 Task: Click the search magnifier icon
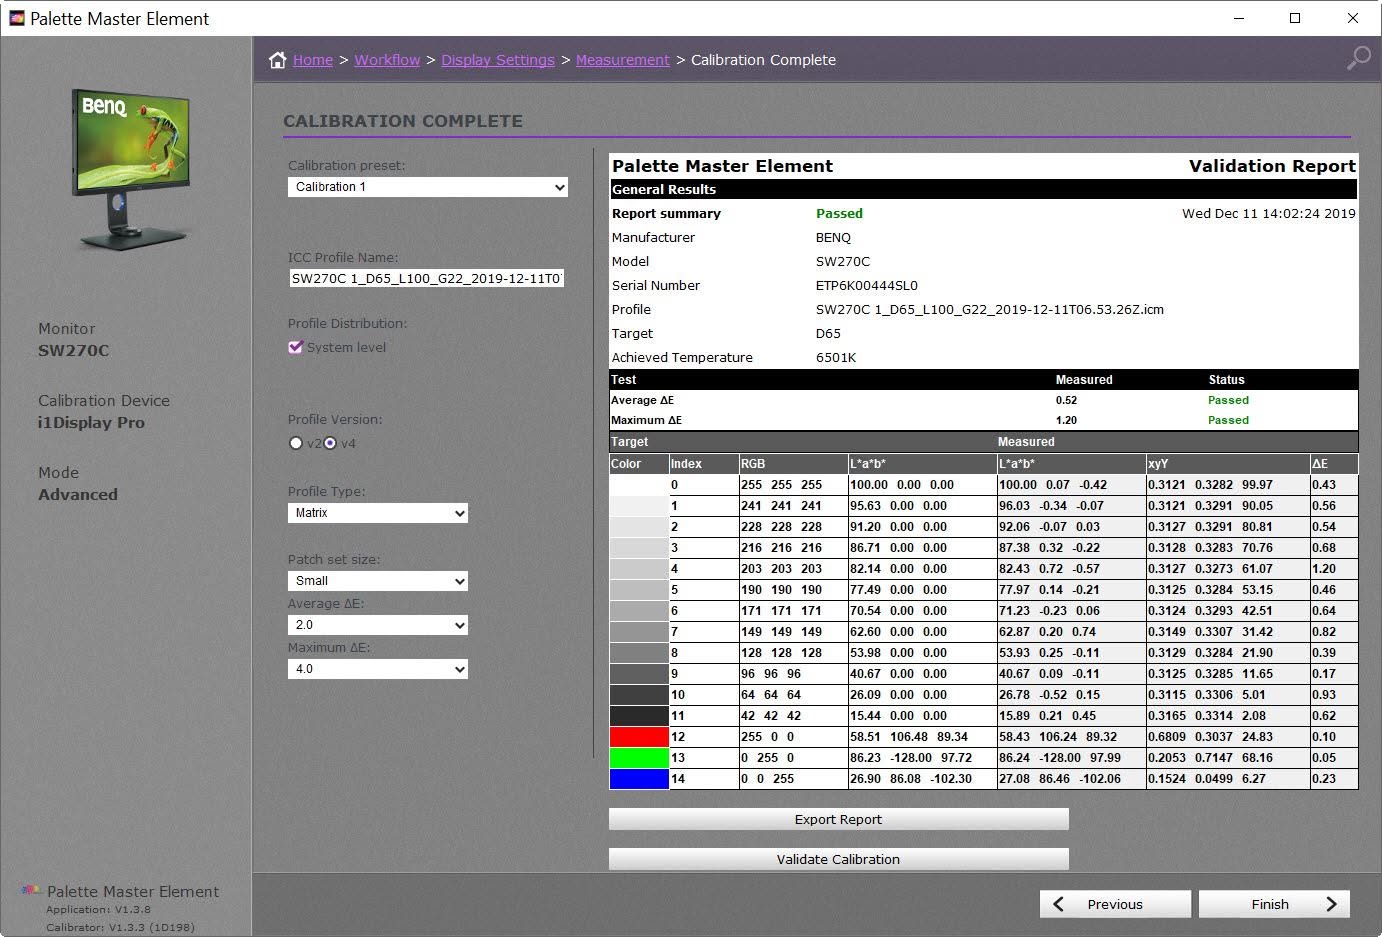tap(1358, 58)
